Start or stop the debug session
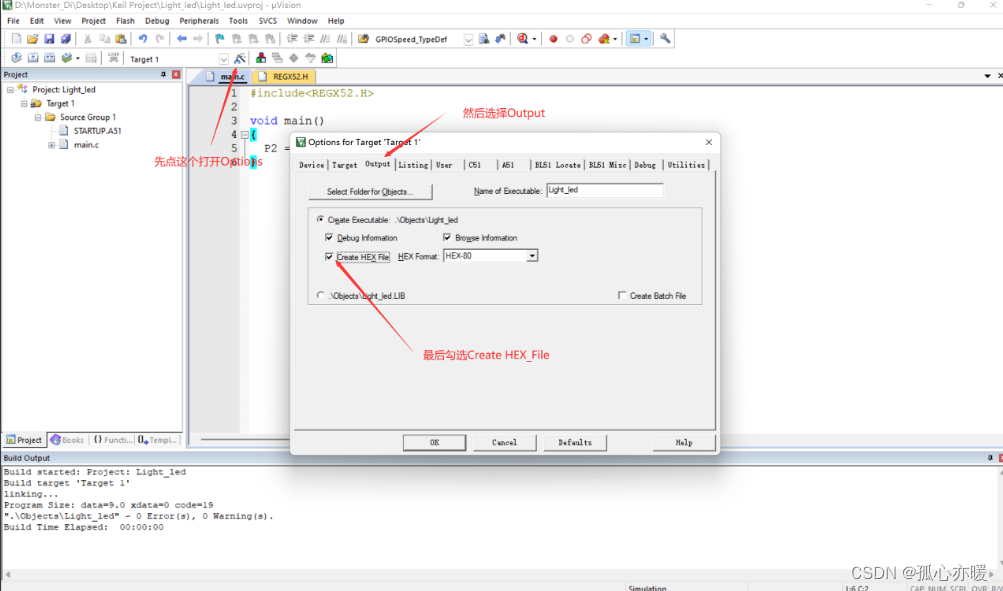The width and height of the screenshot is (1003, 591). [x=523, y=39]
